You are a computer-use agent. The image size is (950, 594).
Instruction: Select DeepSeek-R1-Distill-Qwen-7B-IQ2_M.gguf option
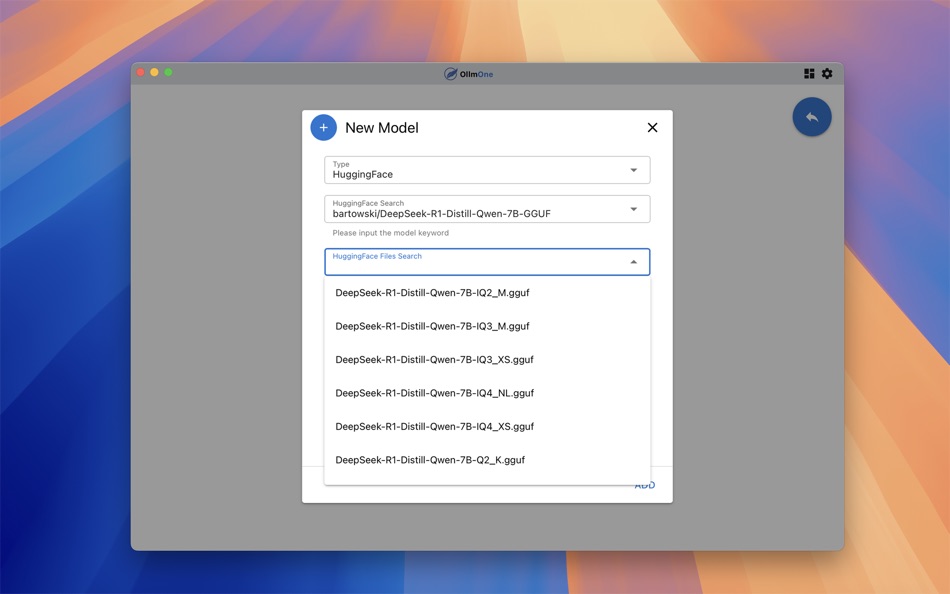click(x=487, y=293)
